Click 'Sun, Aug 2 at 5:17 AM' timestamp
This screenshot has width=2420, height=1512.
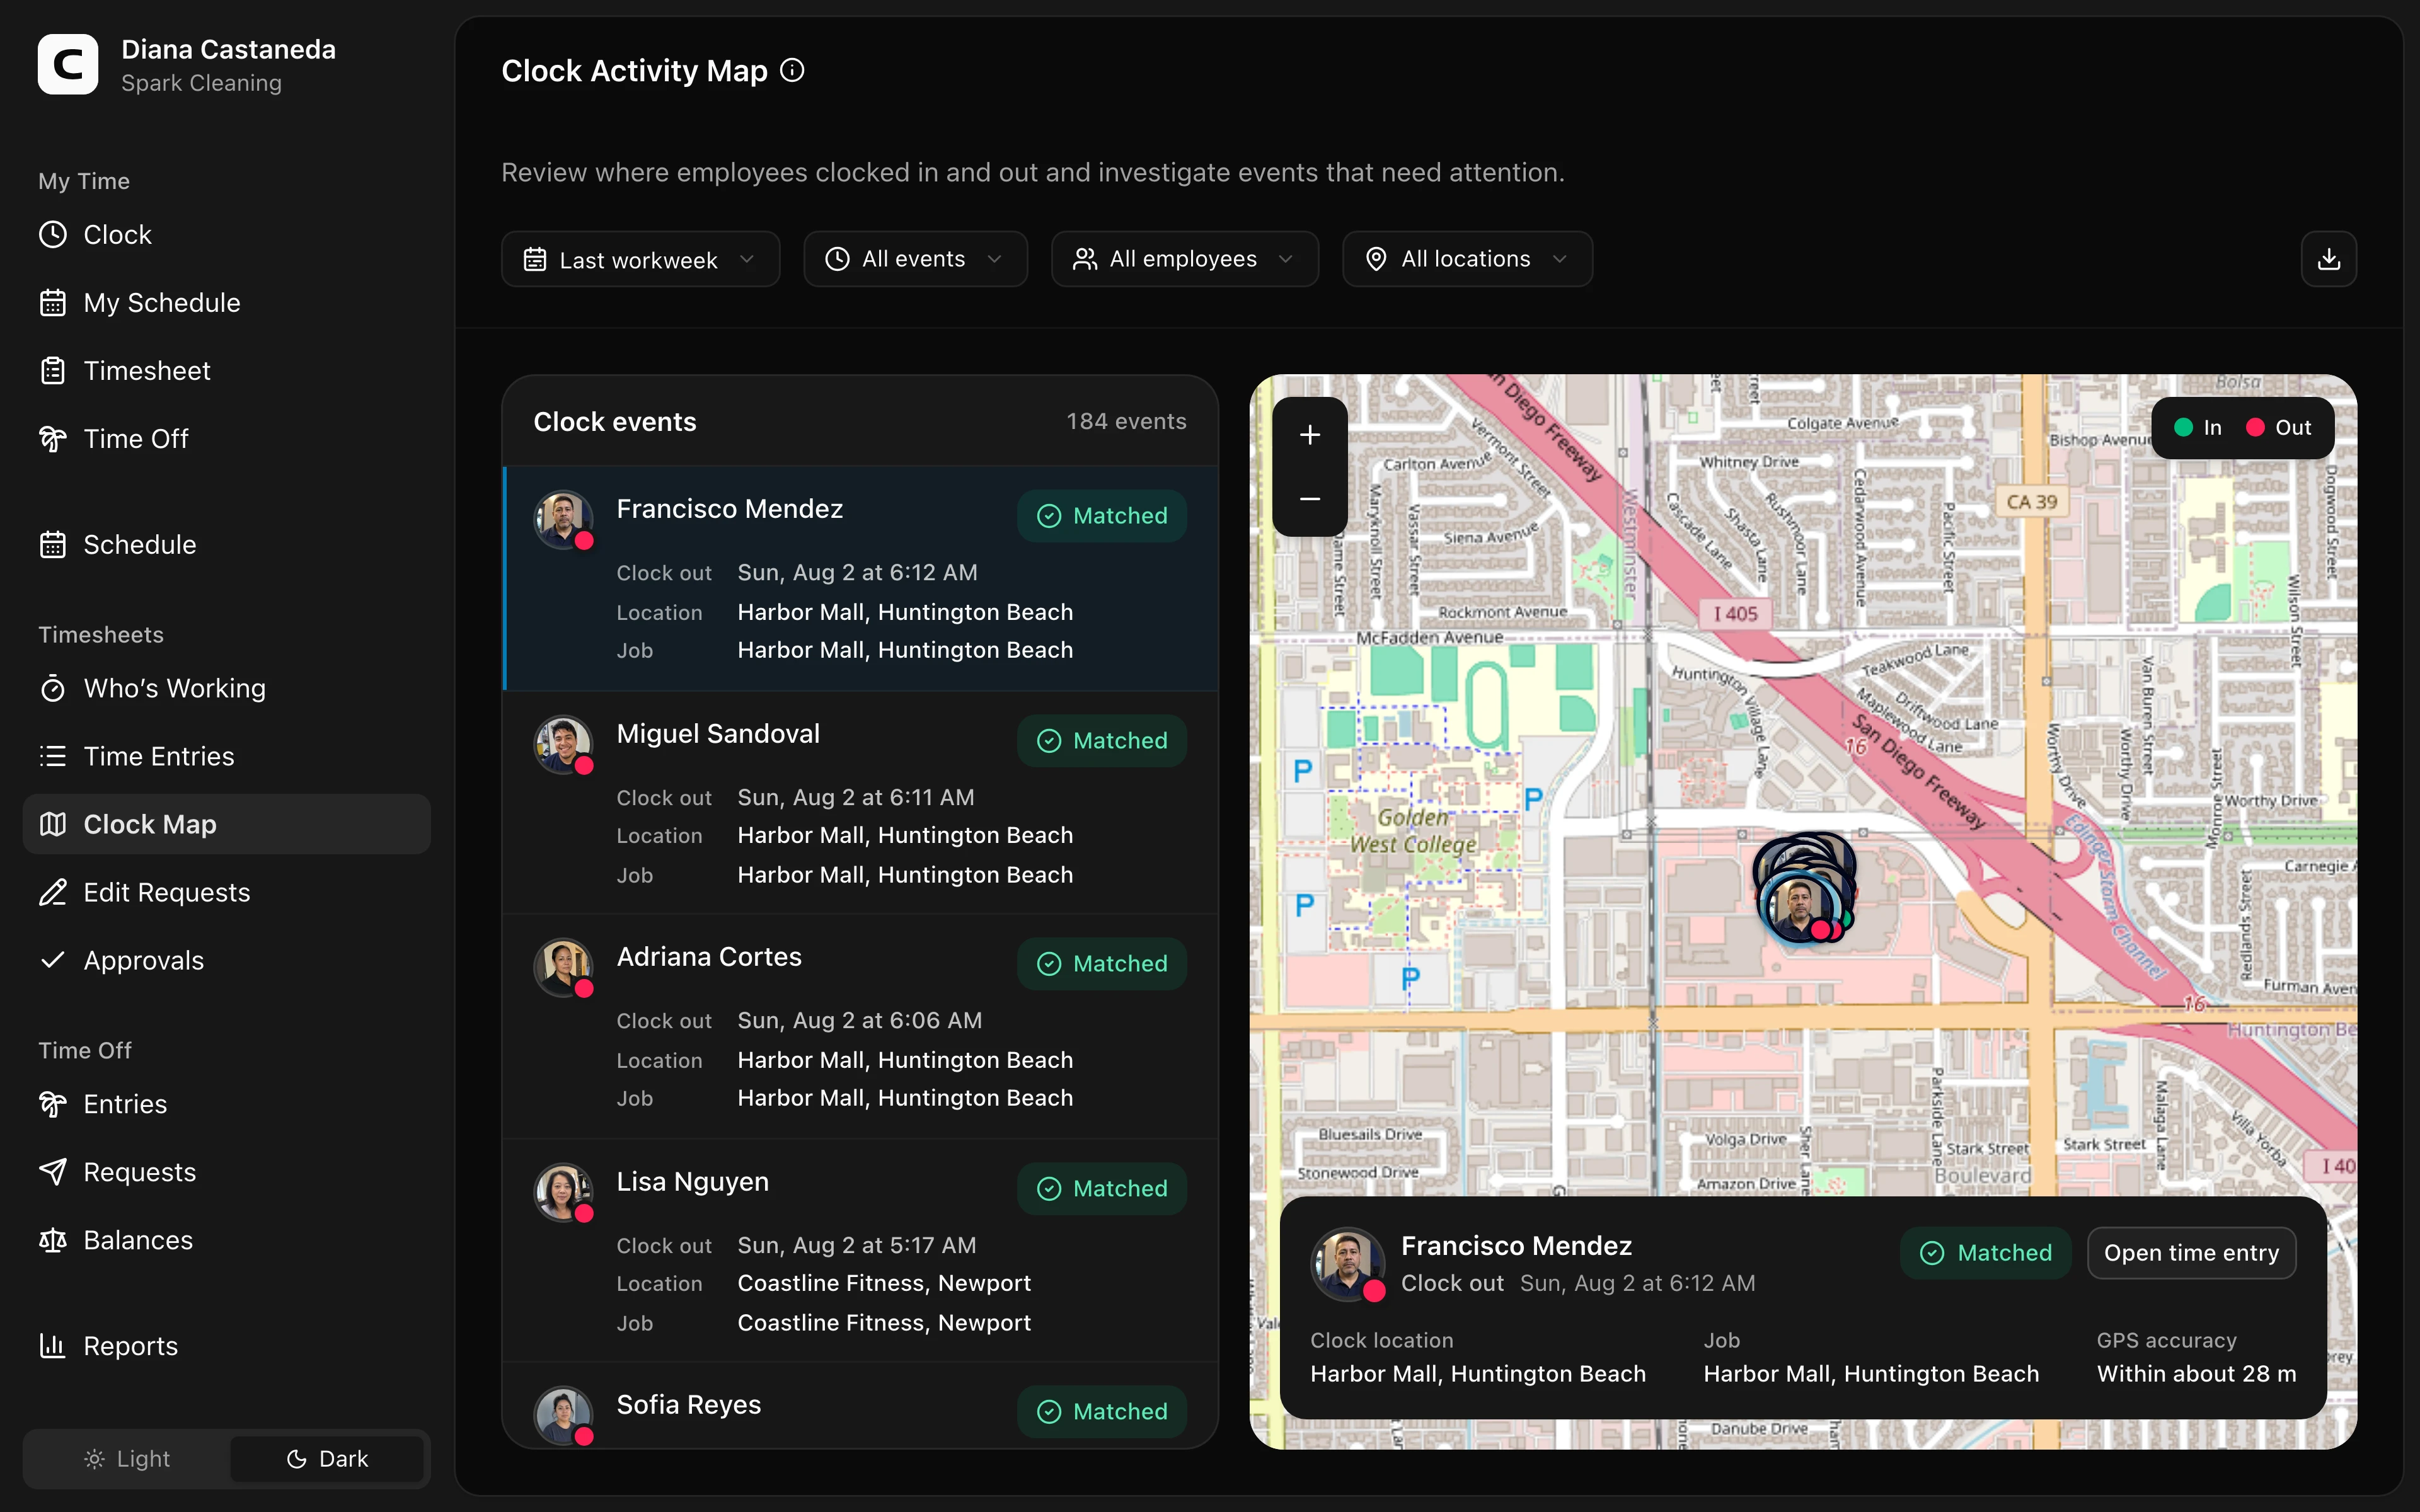pos(857,1246)
